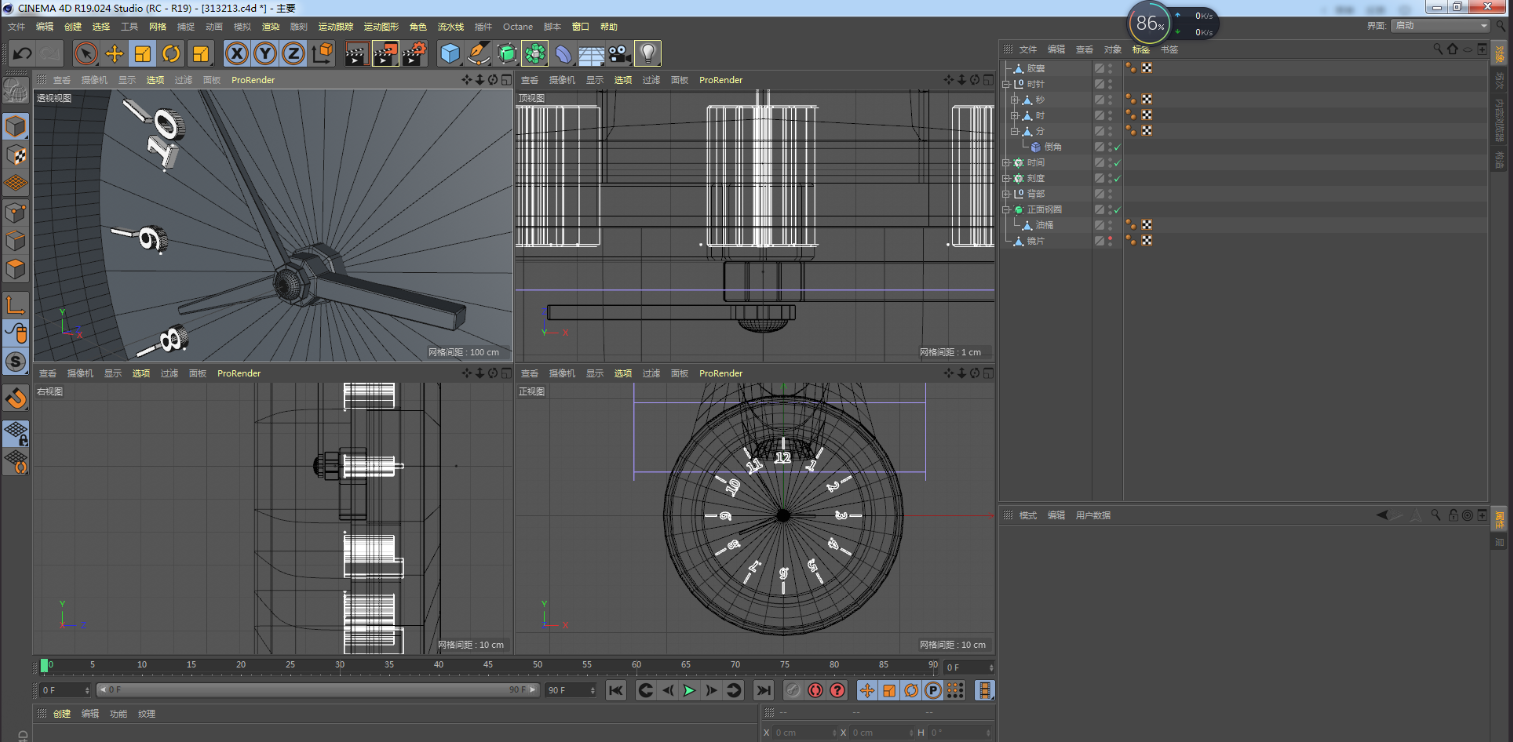Click the eye icon in Object Manager header

(x=1467, y=49)
